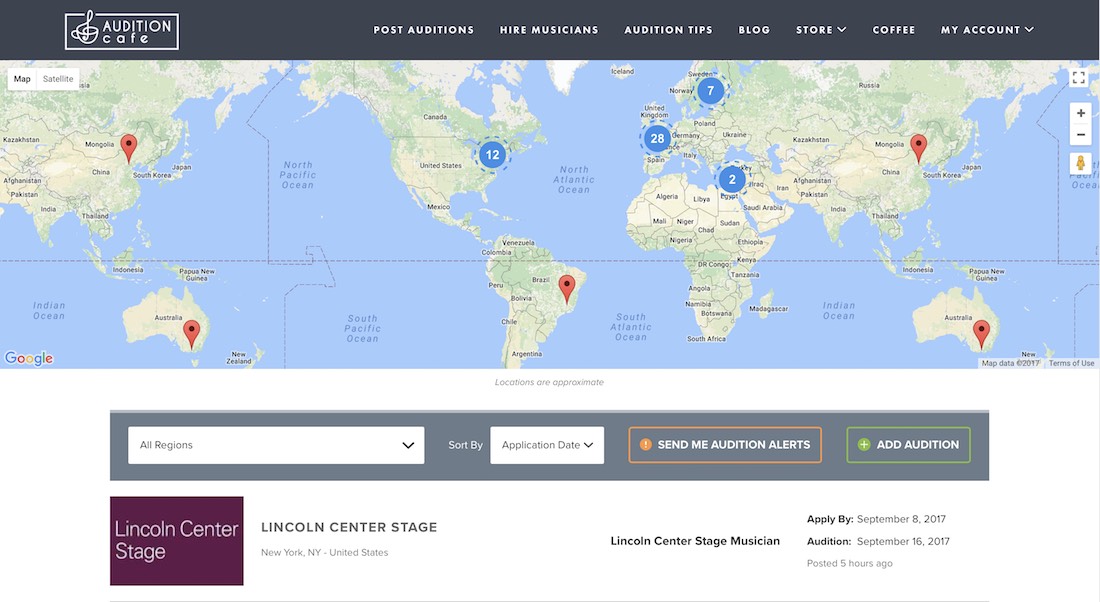This screenshot has width=1100, height=602.
Task: Switch map to Satellite view
Action: (x=58, y=79)
